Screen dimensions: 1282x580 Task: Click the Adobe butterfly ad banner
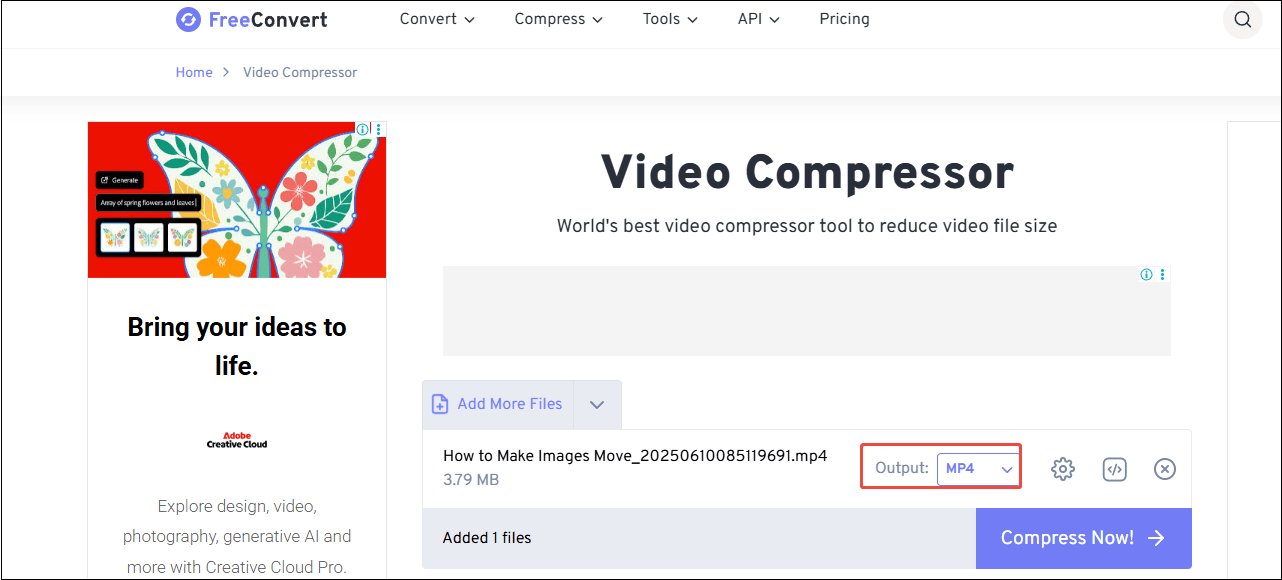pos(236,199)
